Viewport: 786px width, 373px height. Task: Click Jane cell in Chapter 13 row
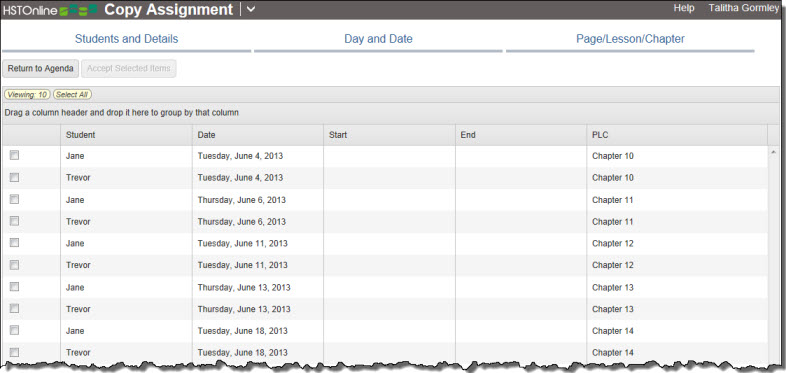[x=126, y=287]
